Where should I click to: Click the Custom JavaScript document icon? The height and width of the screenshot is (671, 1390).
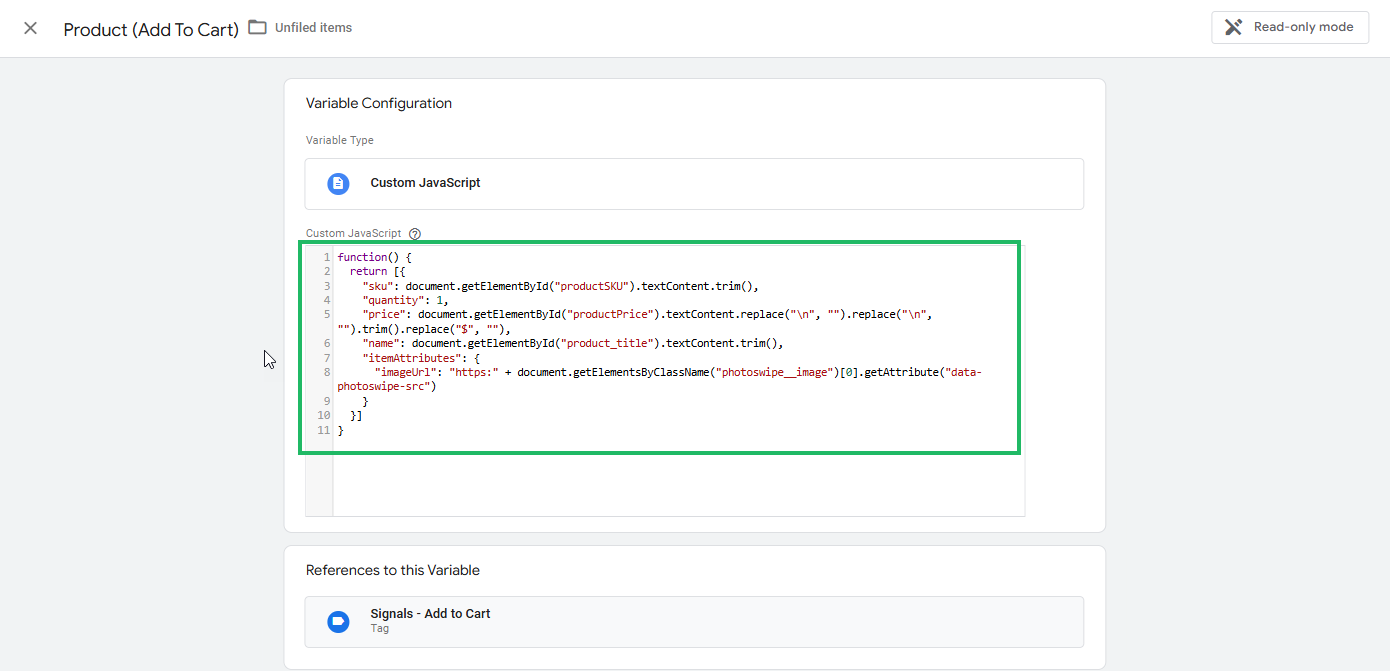point(338,183)
